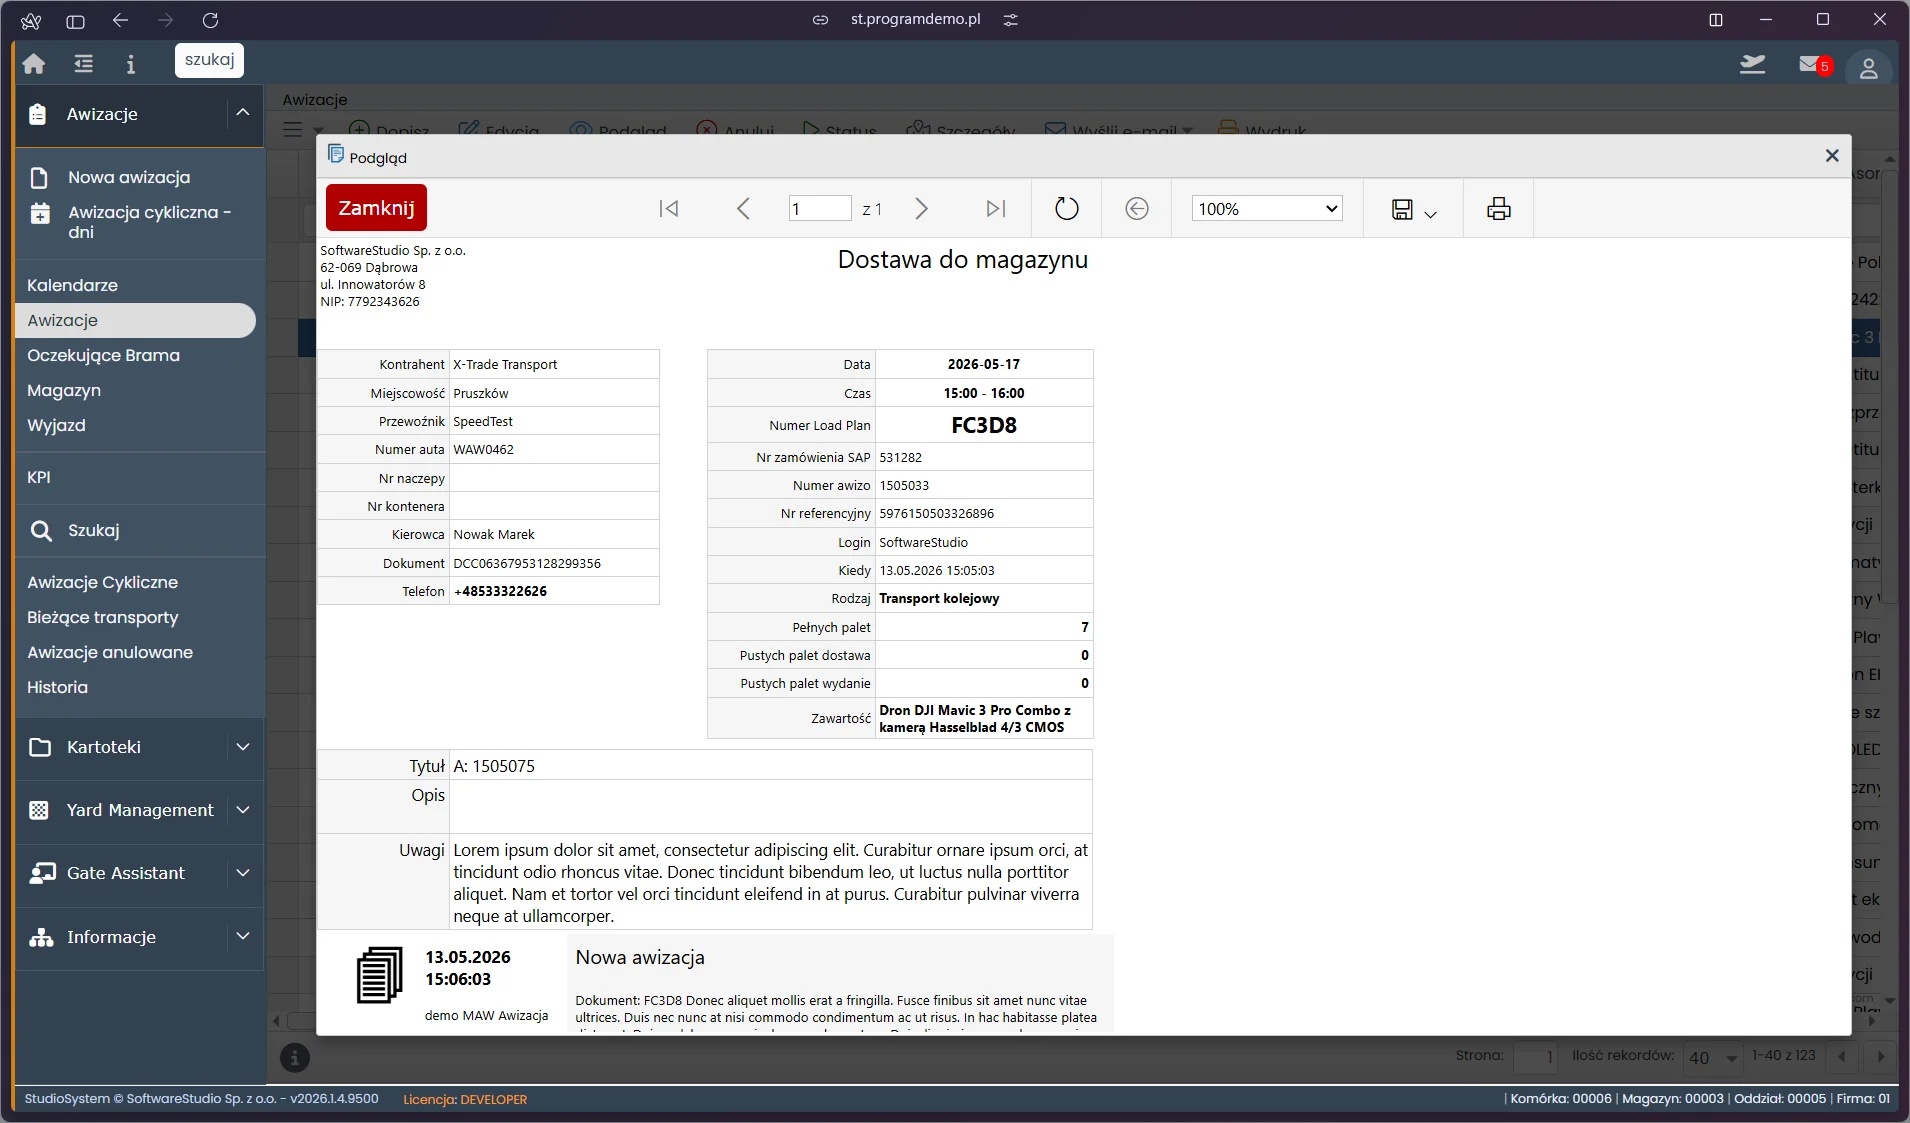Close the Podgląd dialog with X
This screenshot has width=1910, height=1123.
(1832, 155)
